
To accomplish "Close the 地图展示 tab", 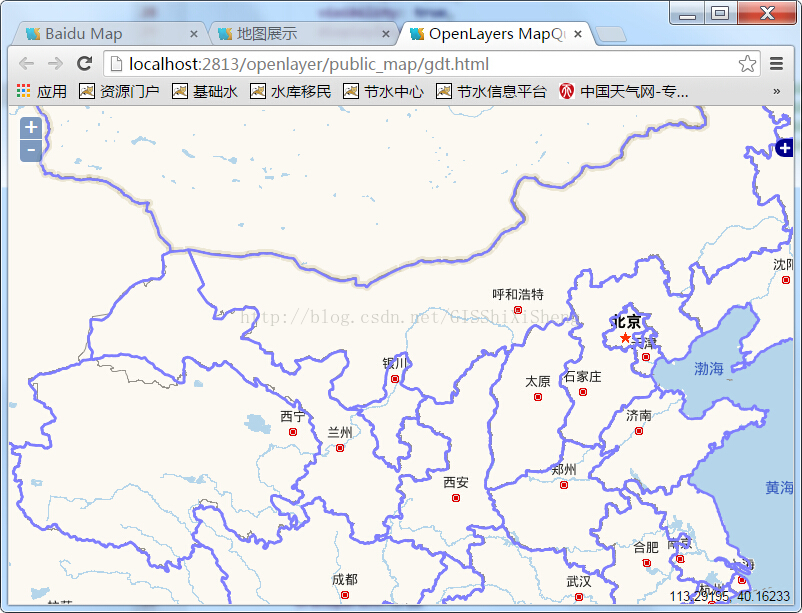I will click(386, 34).
